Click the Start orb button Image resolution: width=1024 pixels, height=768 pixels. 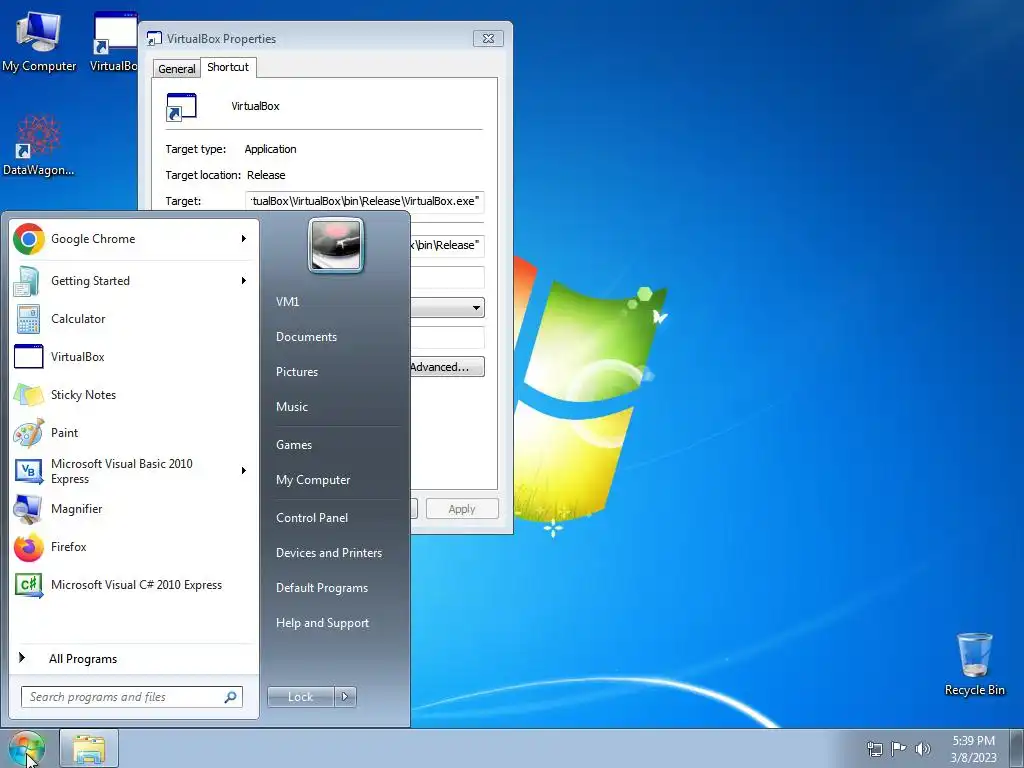pyautogui.click(x=27, y=748)
